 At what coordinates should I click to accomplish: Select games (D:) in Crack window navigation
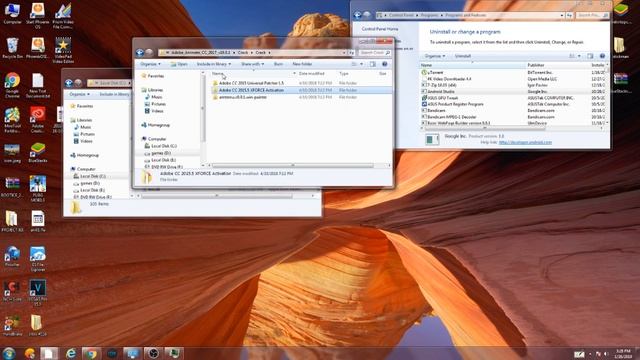161,153
